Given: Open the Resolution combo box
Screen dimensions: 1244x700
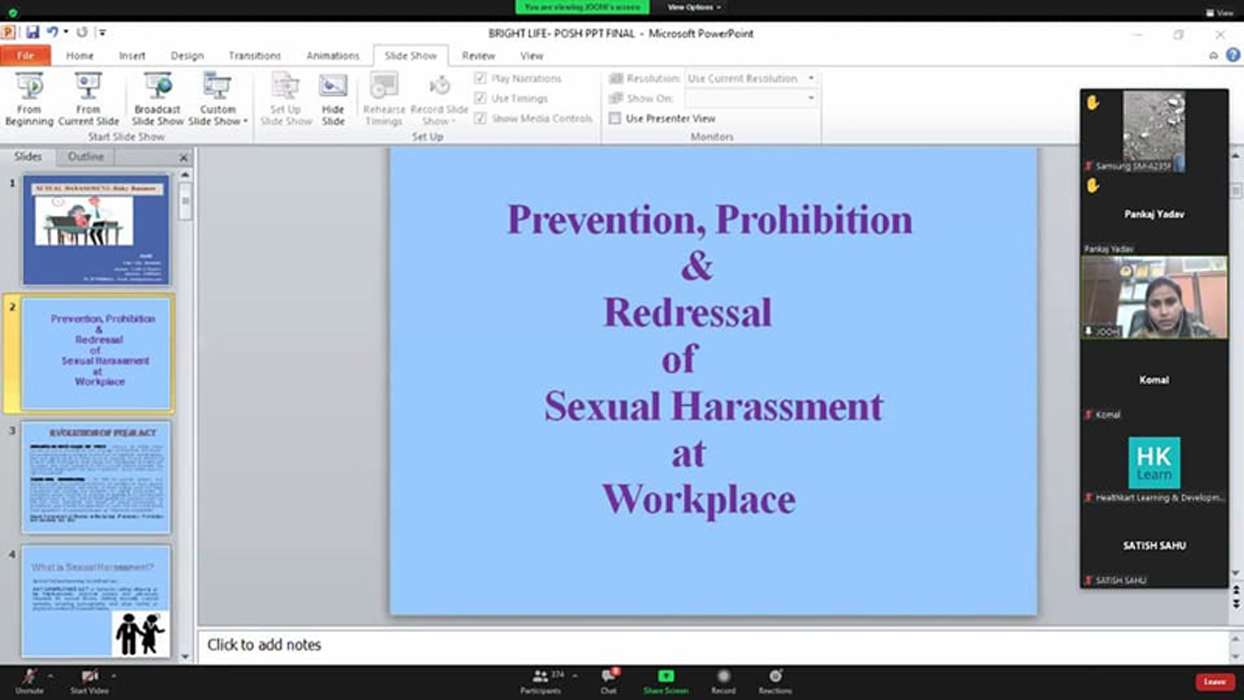Looking at the screenshot, I should click(x=751, y=78).
